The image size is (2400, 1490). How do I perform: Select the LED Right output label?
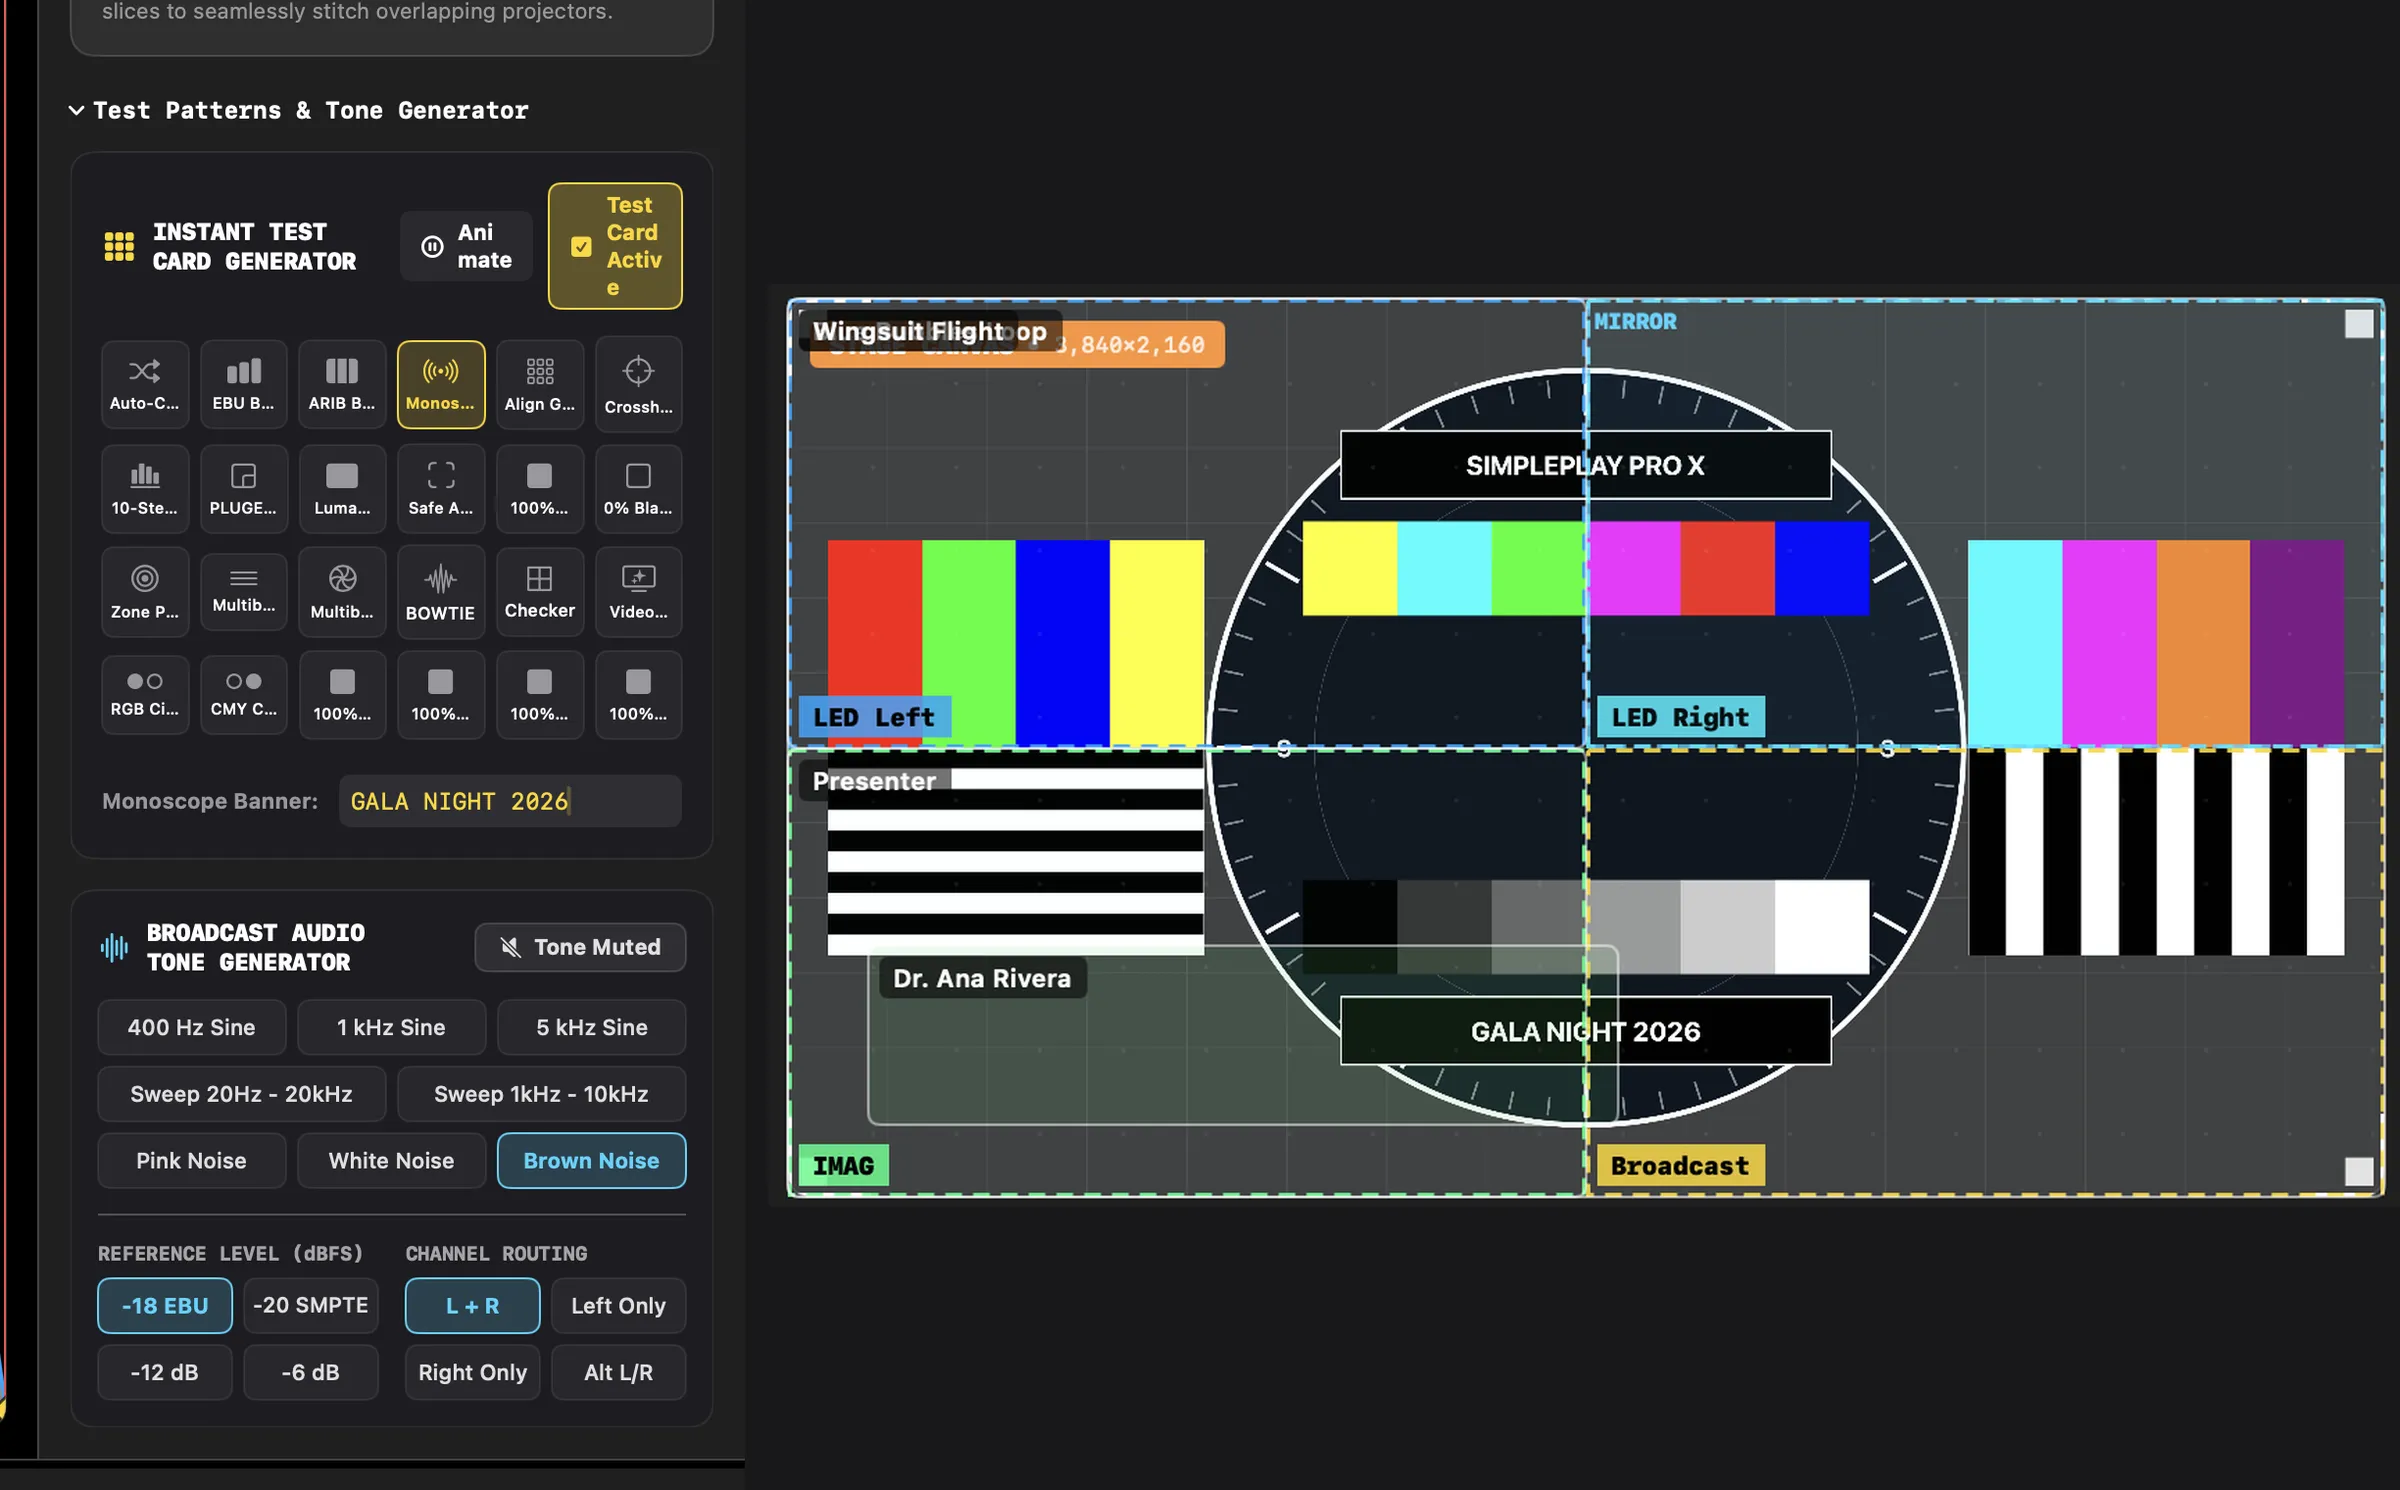coord(1680,718)
